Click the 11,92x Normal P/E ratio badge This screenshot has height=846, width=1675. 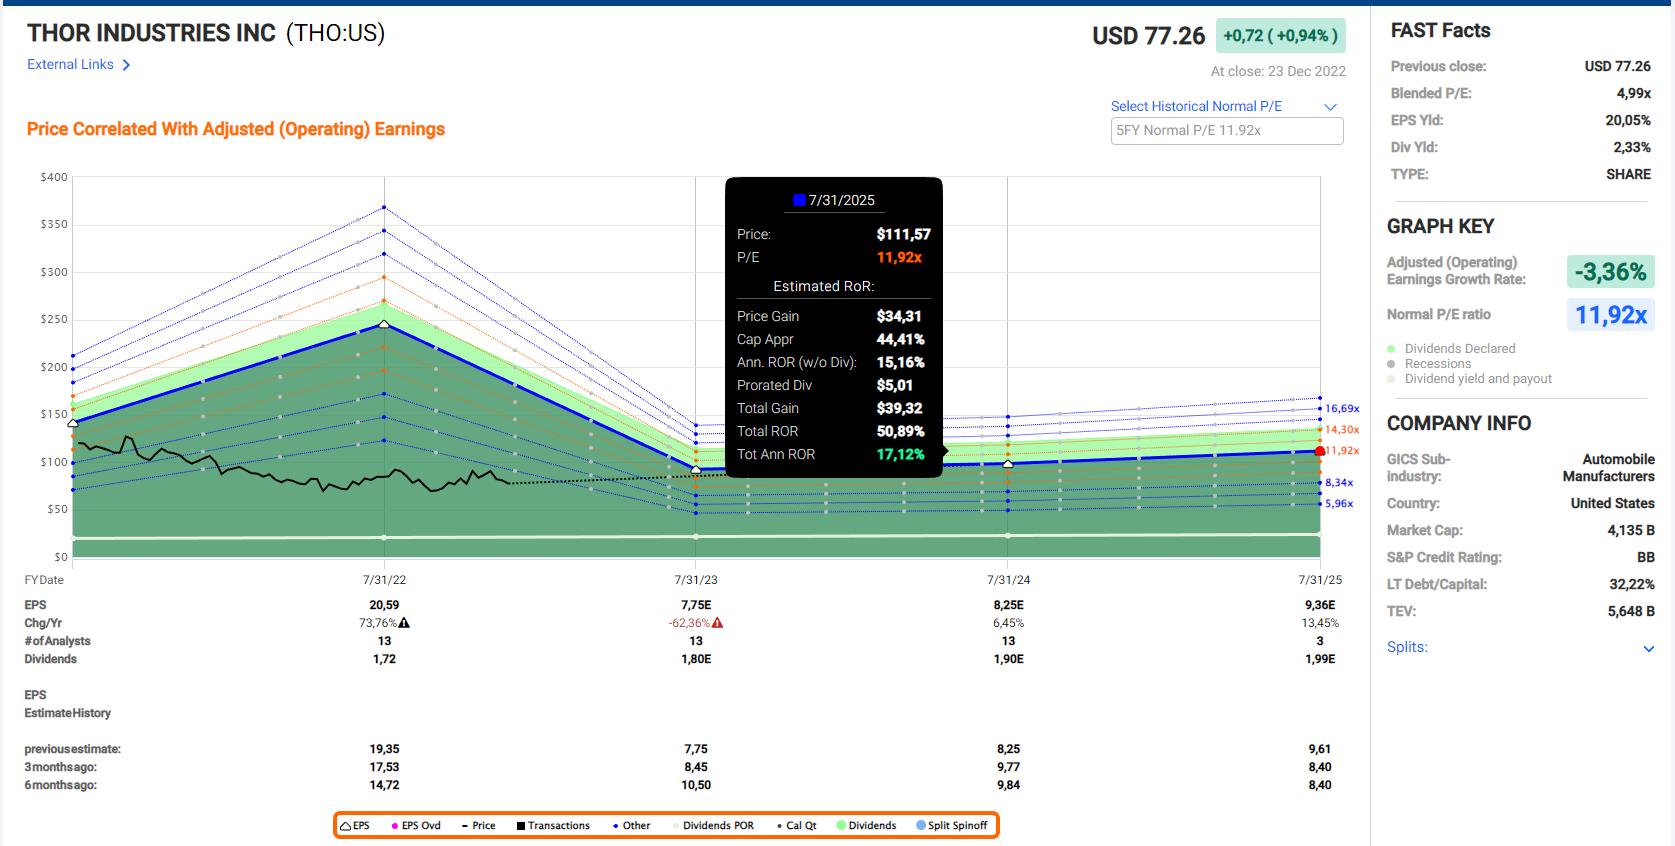coord(1610,315)
